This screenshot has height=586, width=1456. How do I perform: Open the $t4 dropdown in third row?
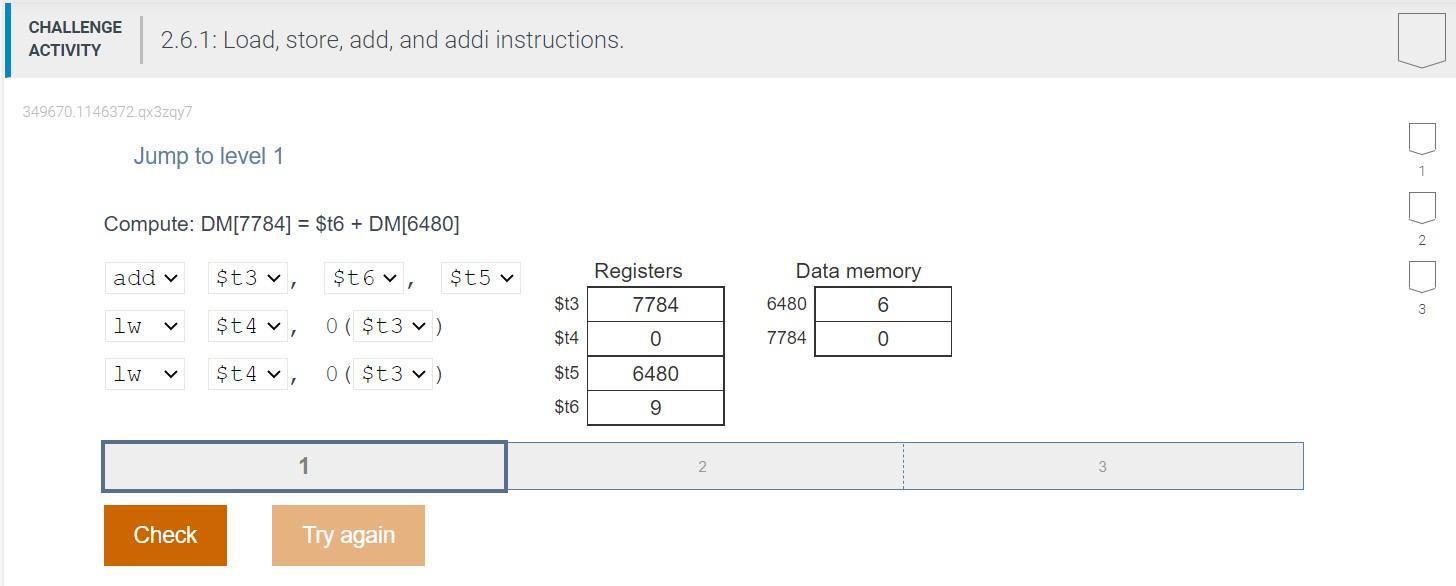[246, 373]
